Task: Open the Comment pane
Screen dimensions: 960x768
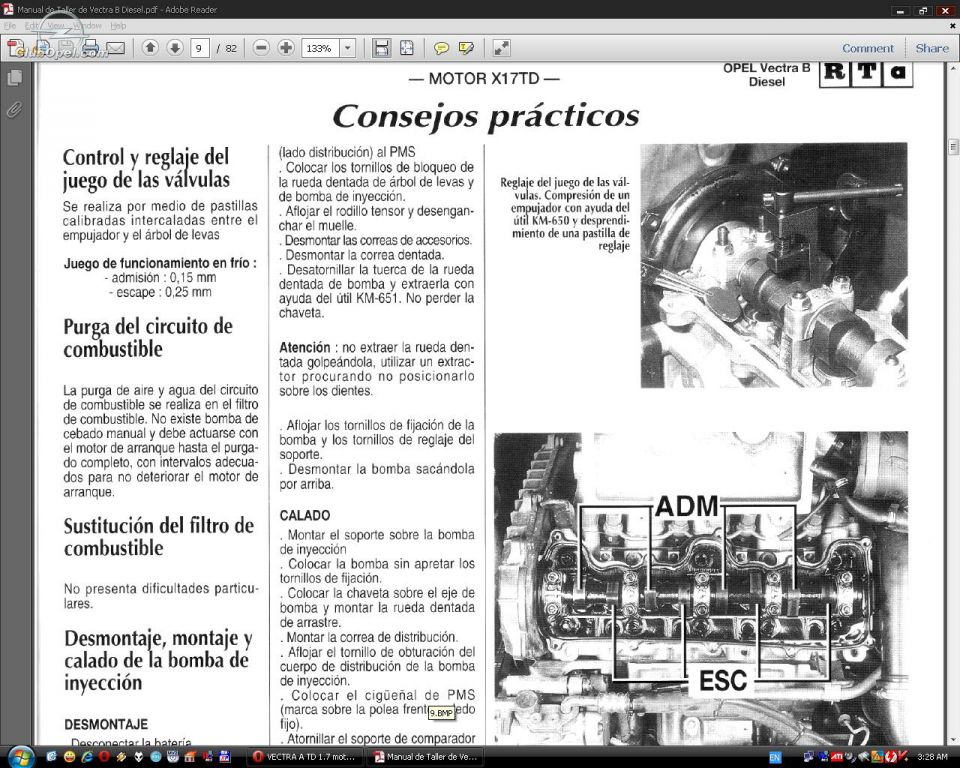Action: coord(868,48)
